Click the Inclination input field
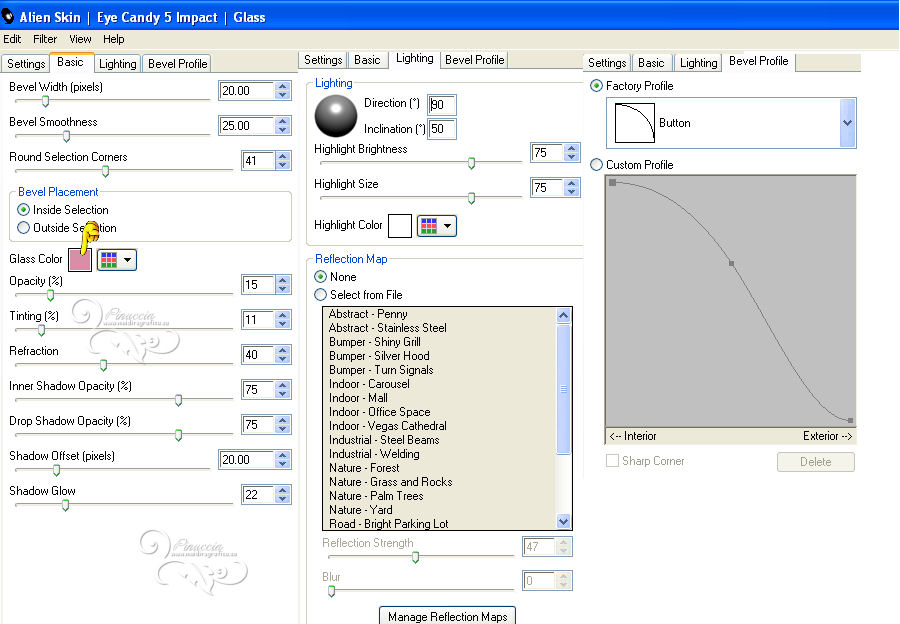Screen dimensions: 900x624 pos(442,129)
